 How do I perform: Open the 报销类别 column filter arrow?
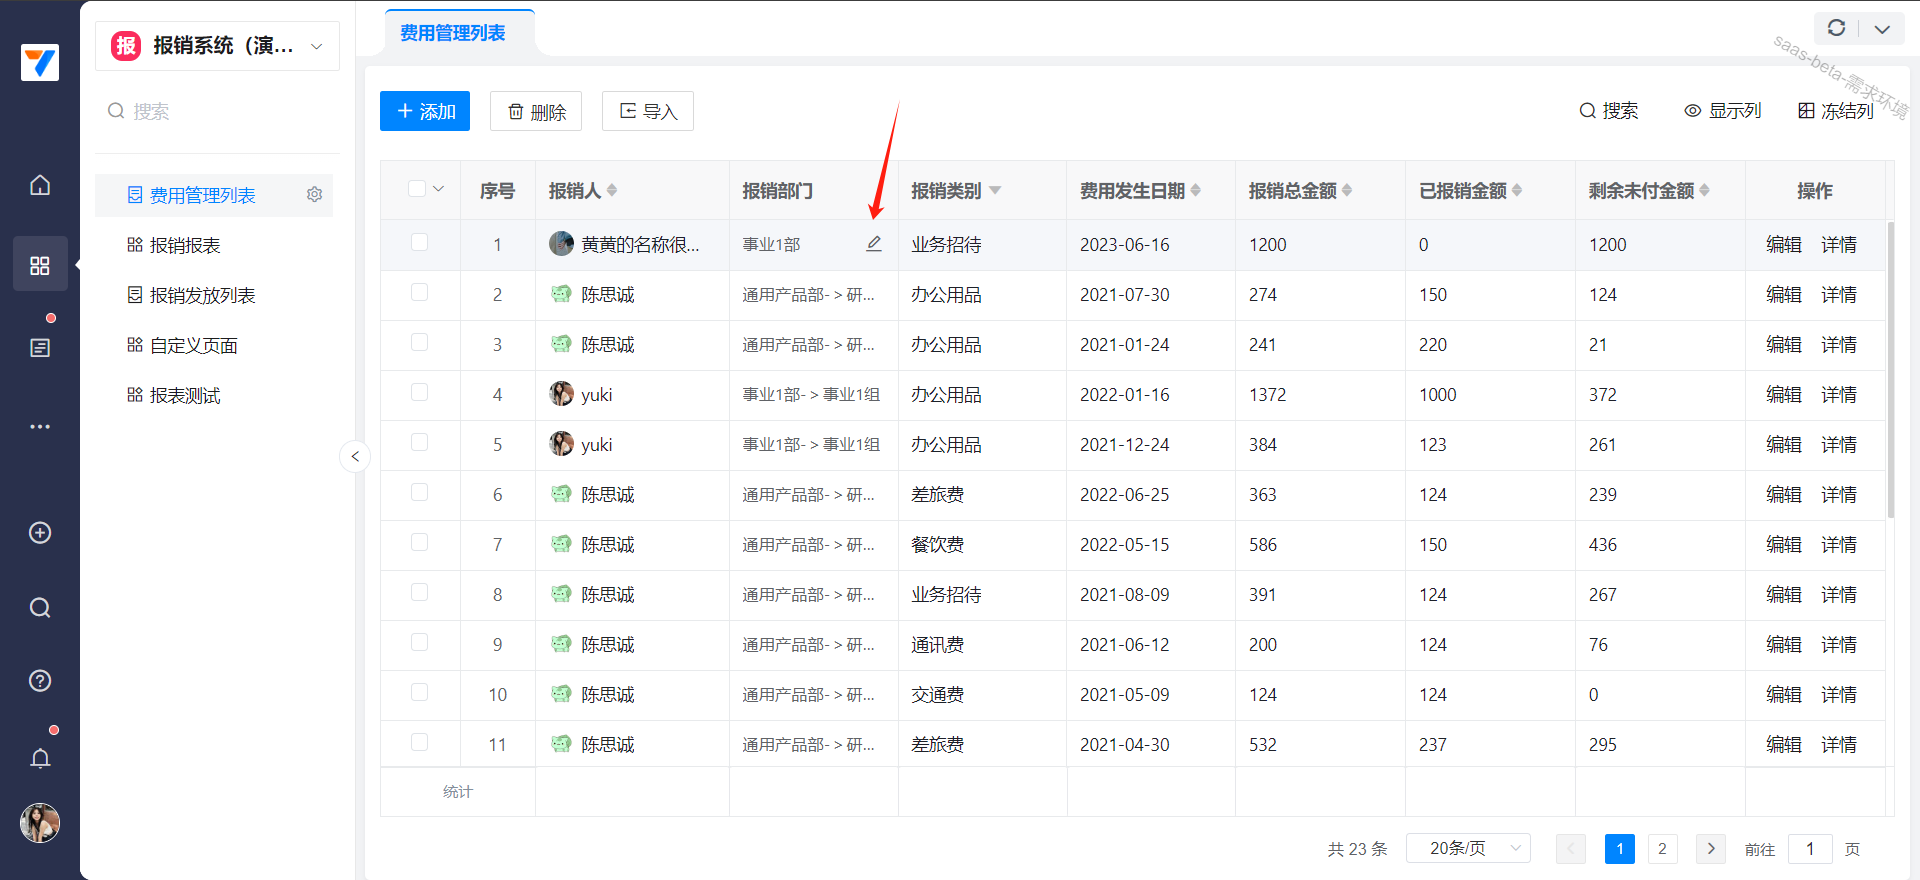tap(995, 191)
